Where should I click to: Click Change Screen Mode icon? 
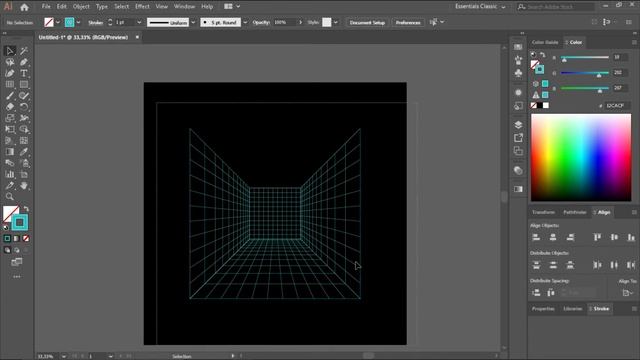17,262
